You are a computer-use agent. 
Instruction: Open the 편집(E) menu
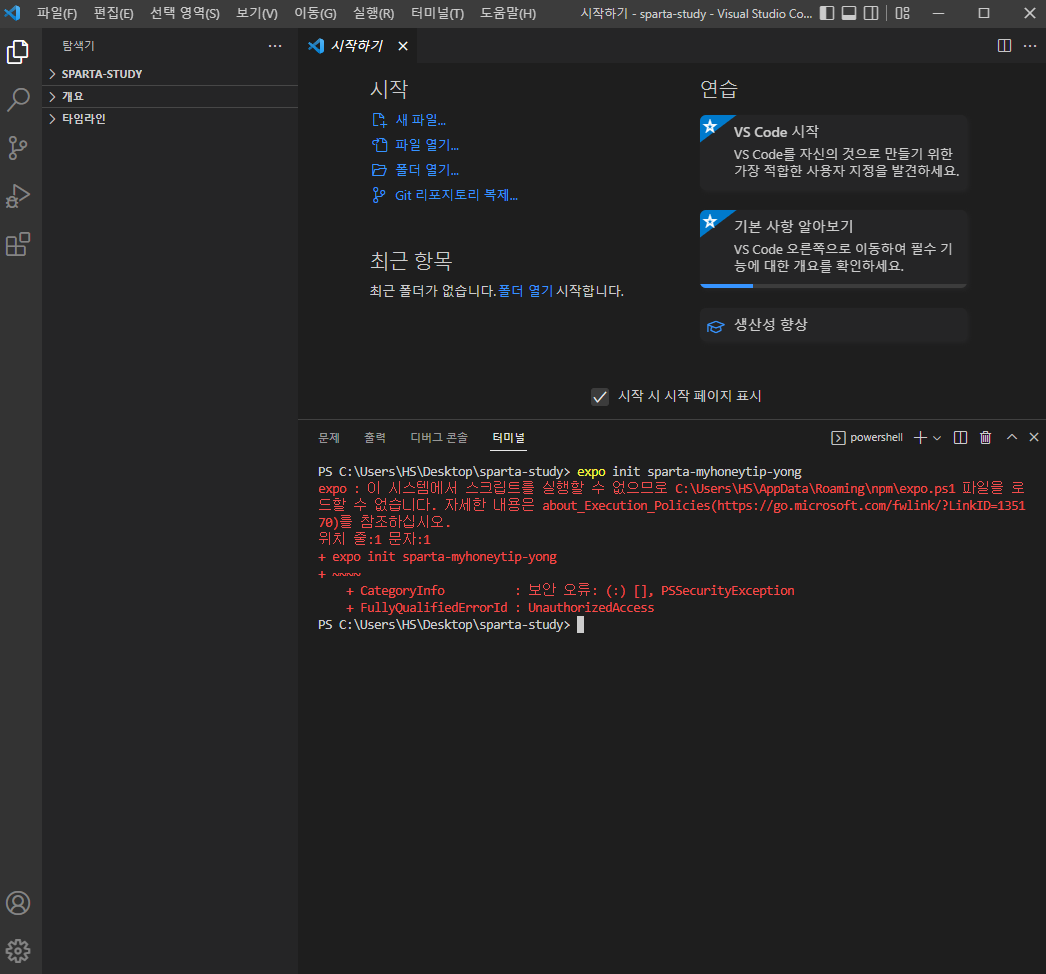(113, 13)
